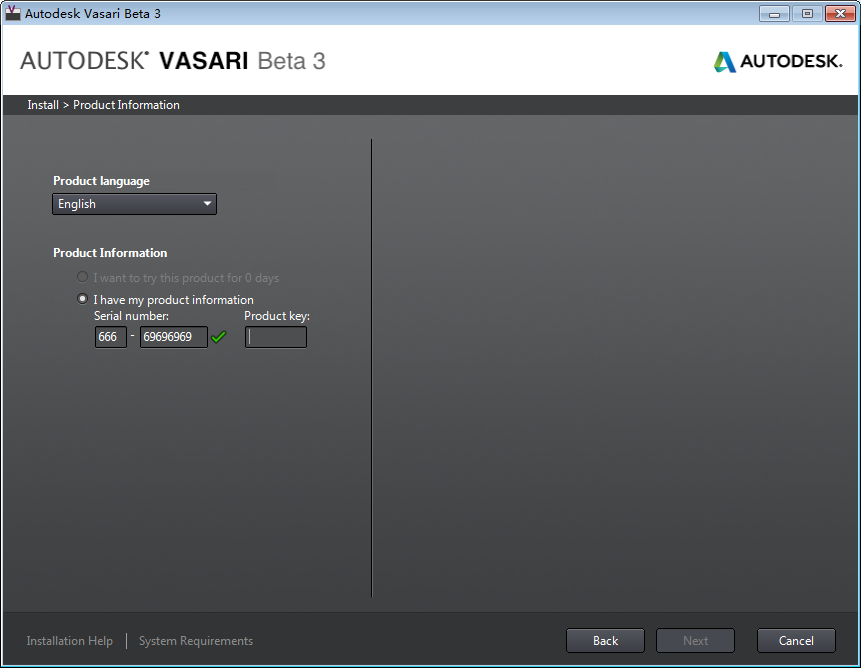Click the "Product key:" label
Screen dimensions: 861x668
[x=277, y=316]
